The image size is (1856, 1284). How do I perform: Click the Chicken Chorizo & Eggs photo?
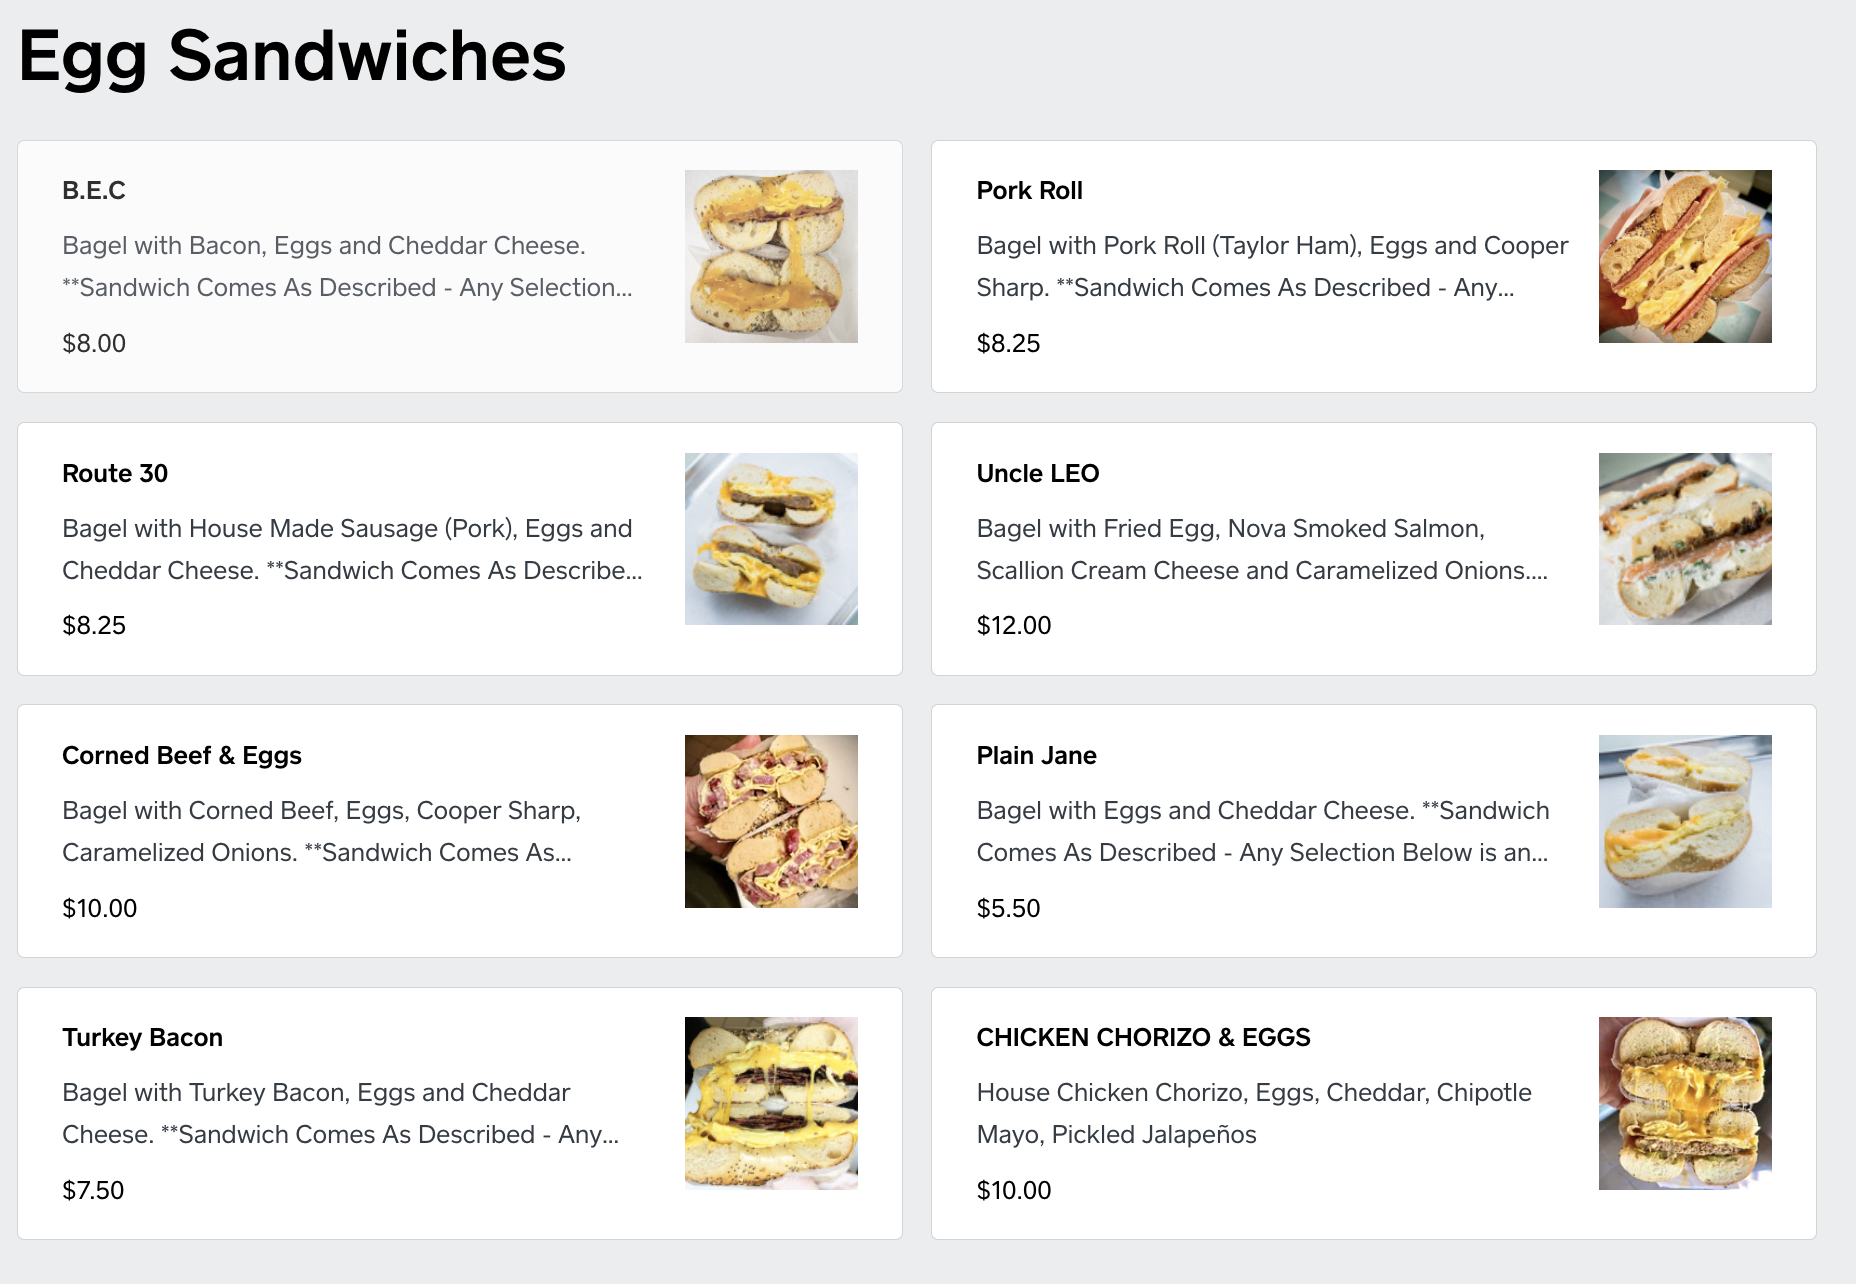pyautogui.click(x=1685, y=1103)
